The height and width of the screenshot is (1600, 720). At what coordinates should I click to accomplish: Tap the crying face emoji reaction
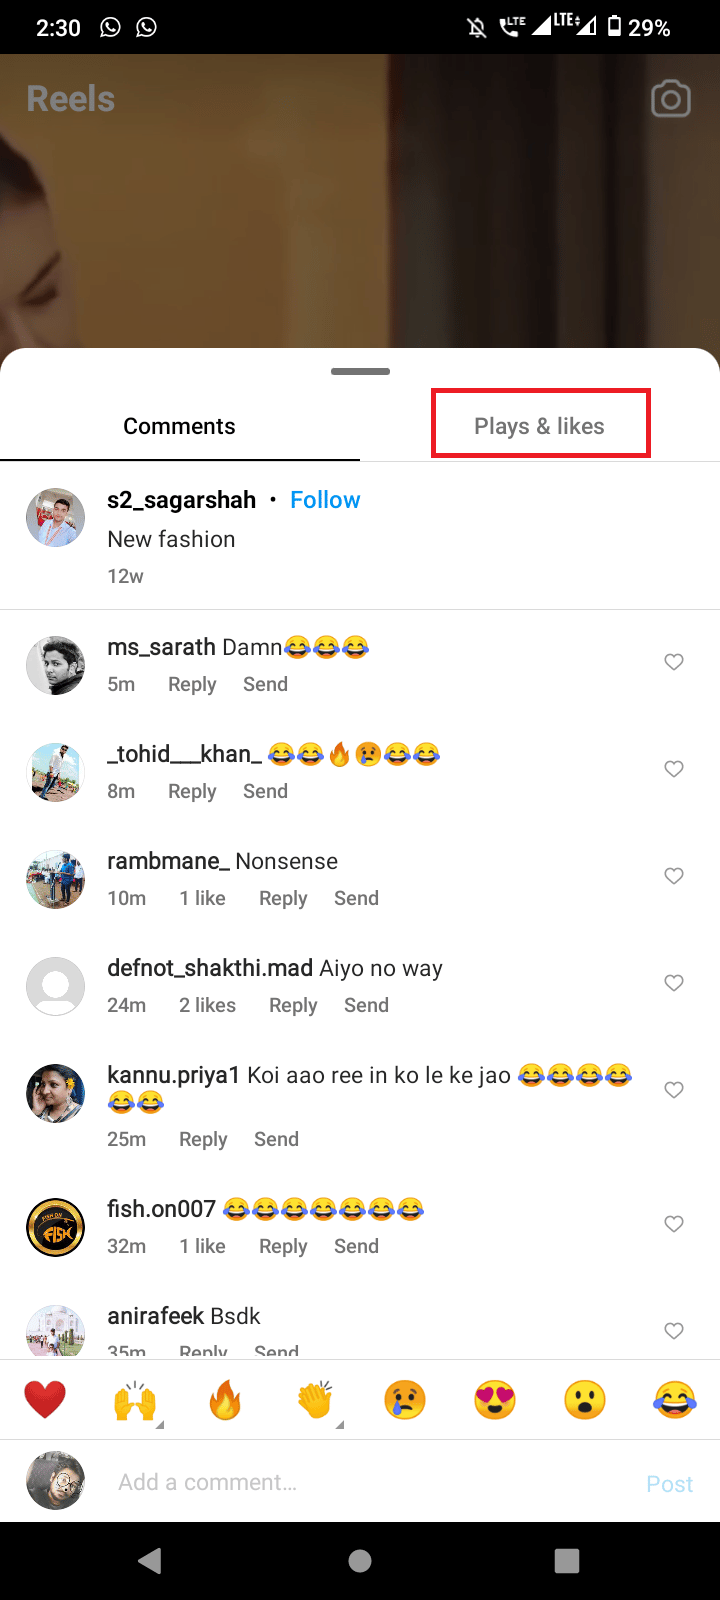(x=405, y=1400)
